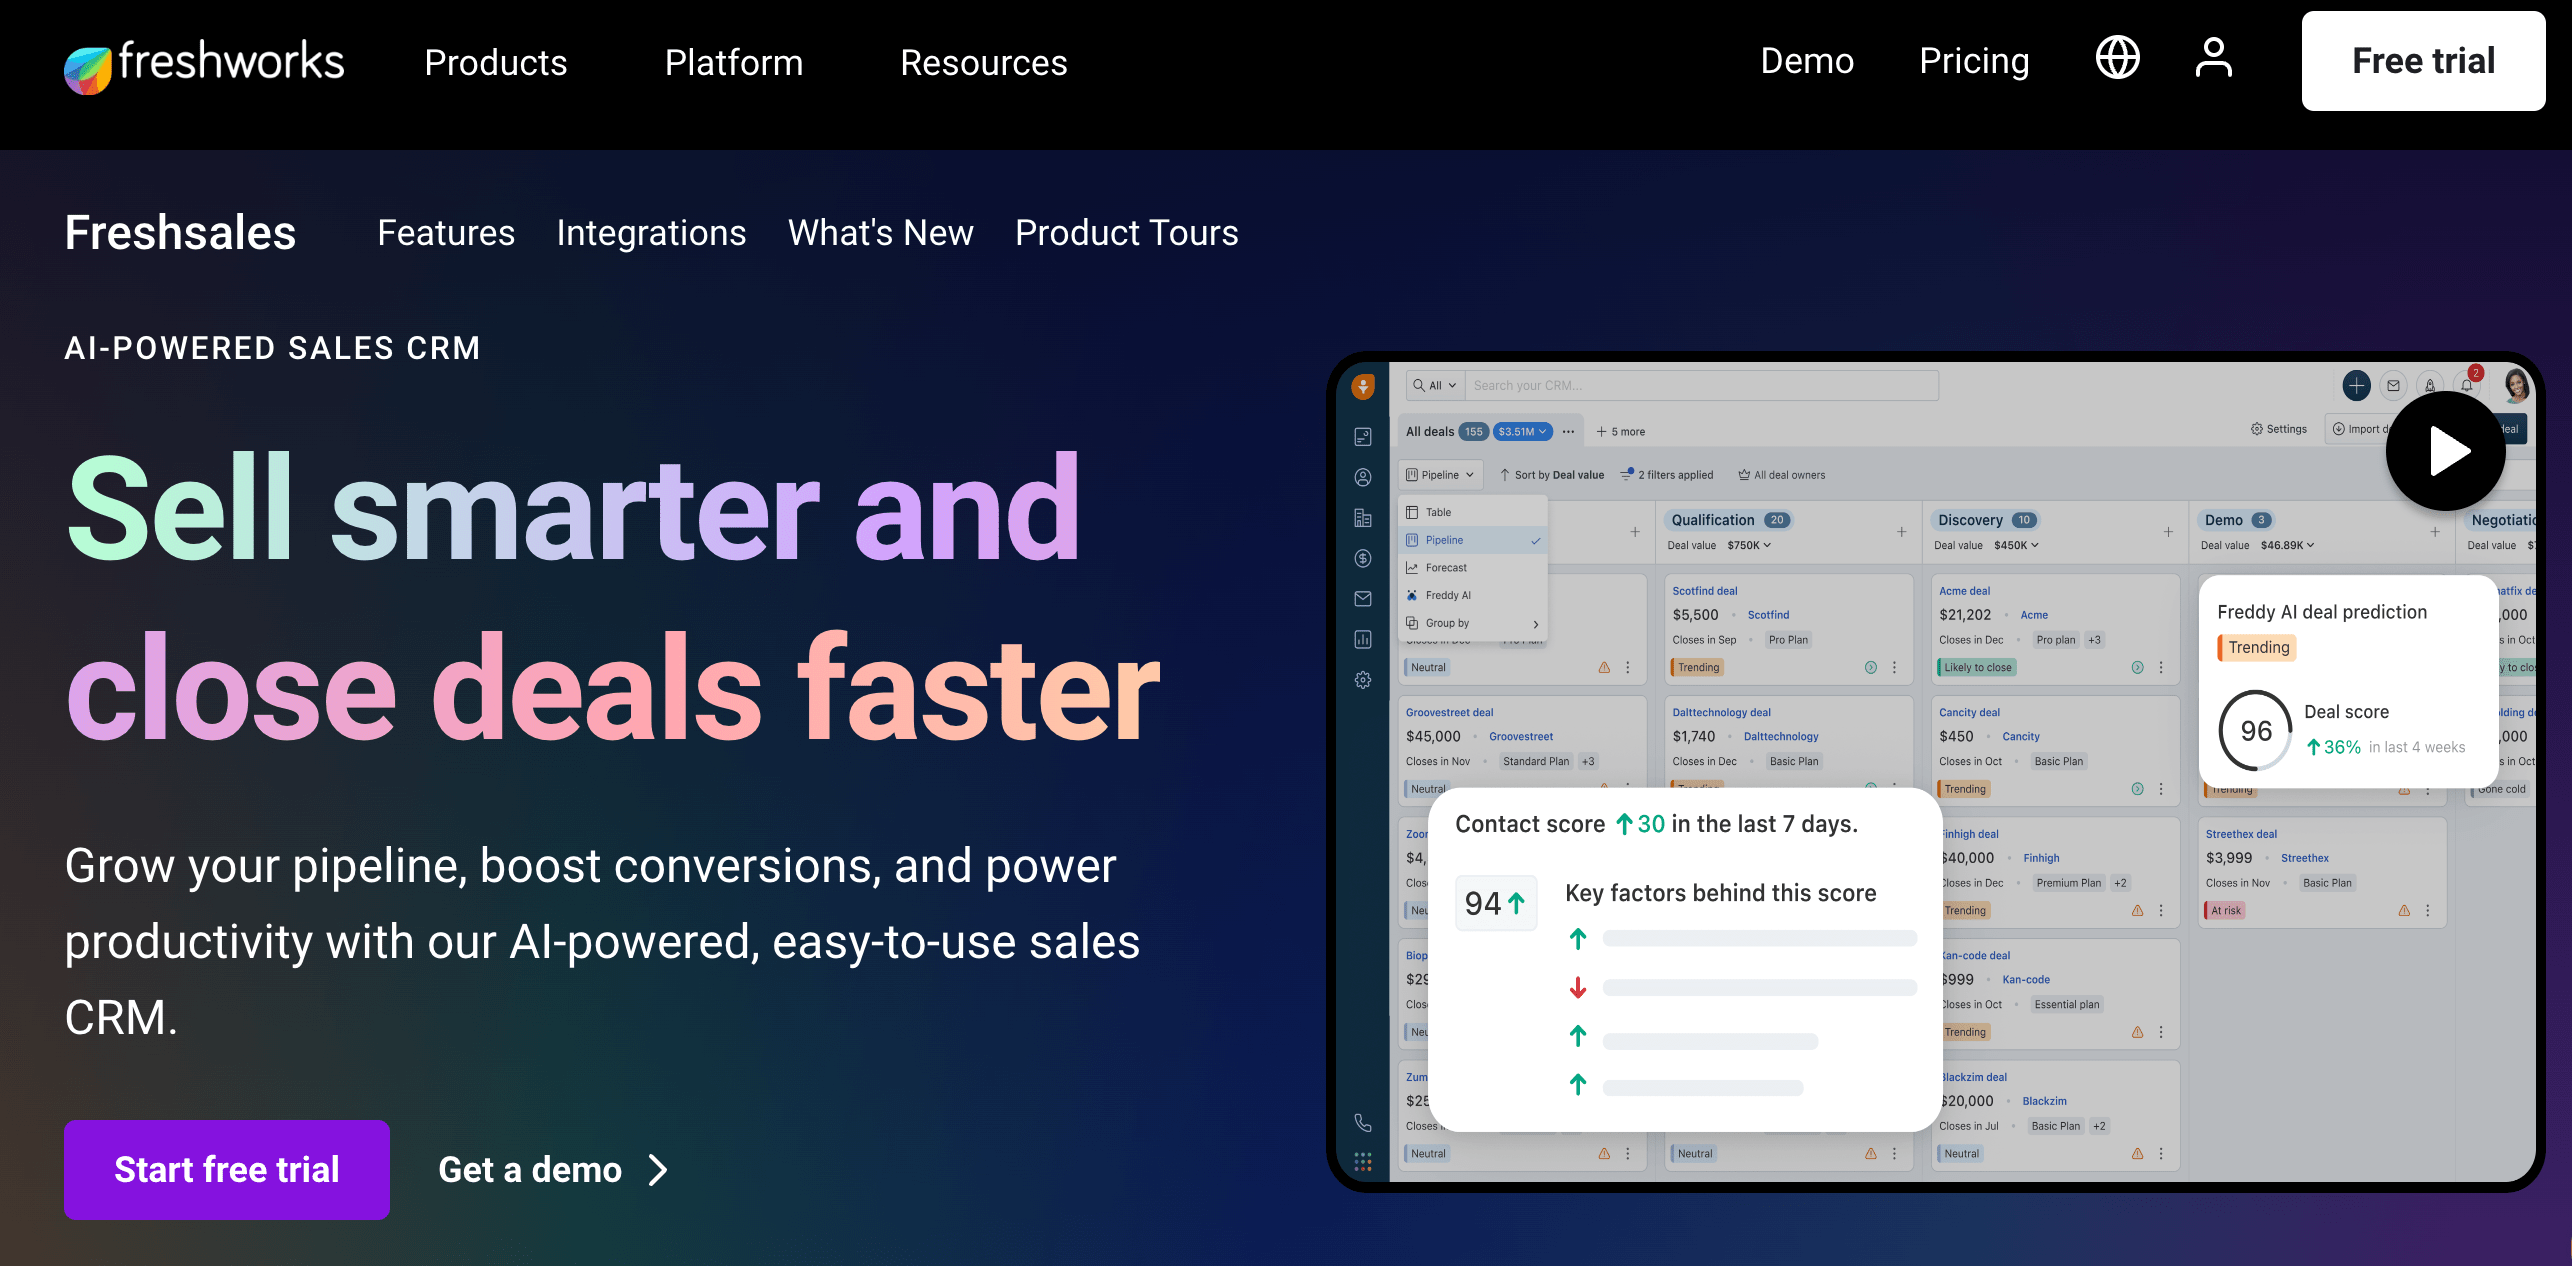Click the 5 more views button

point(1621,432)
